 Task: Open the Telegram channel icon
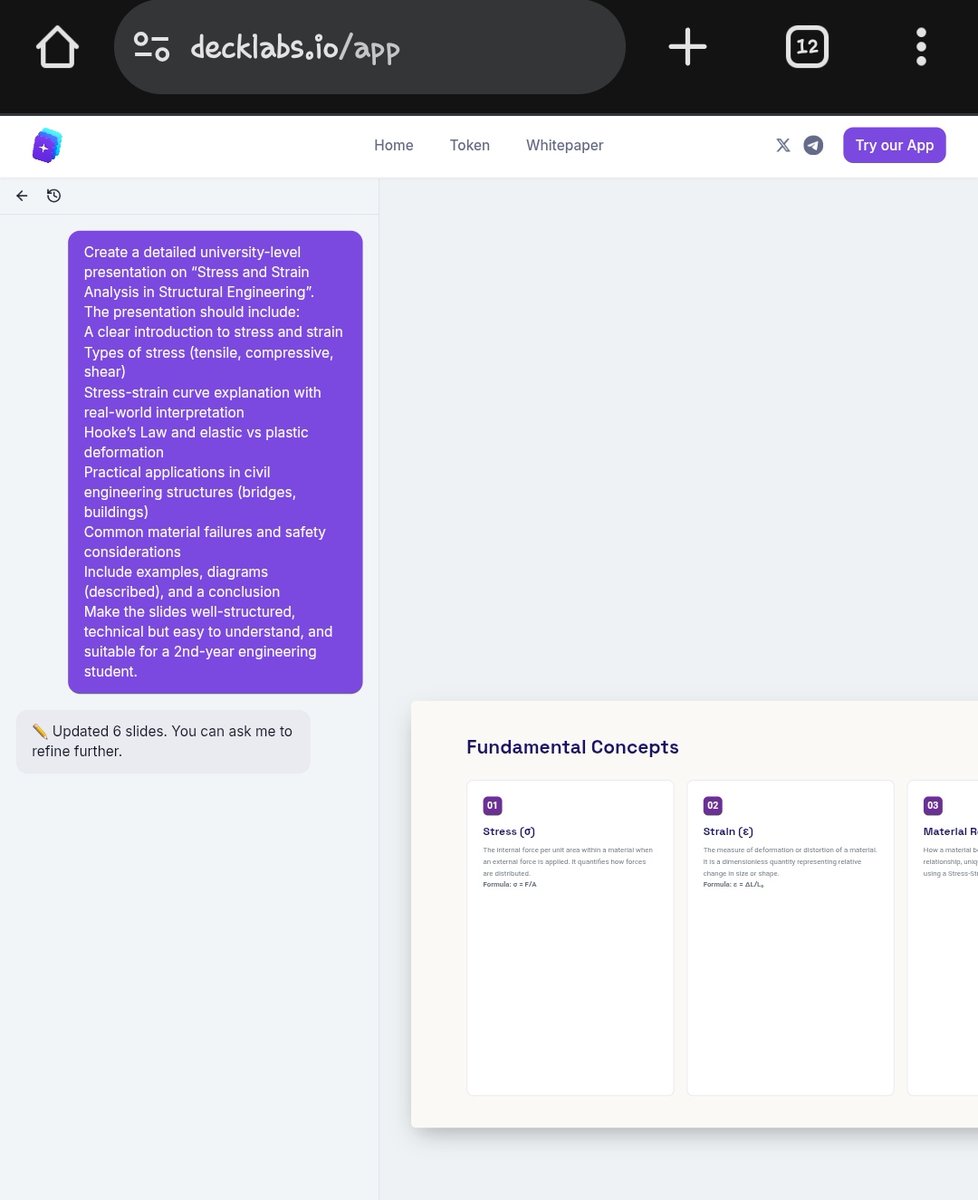click(x=814, y=145)
